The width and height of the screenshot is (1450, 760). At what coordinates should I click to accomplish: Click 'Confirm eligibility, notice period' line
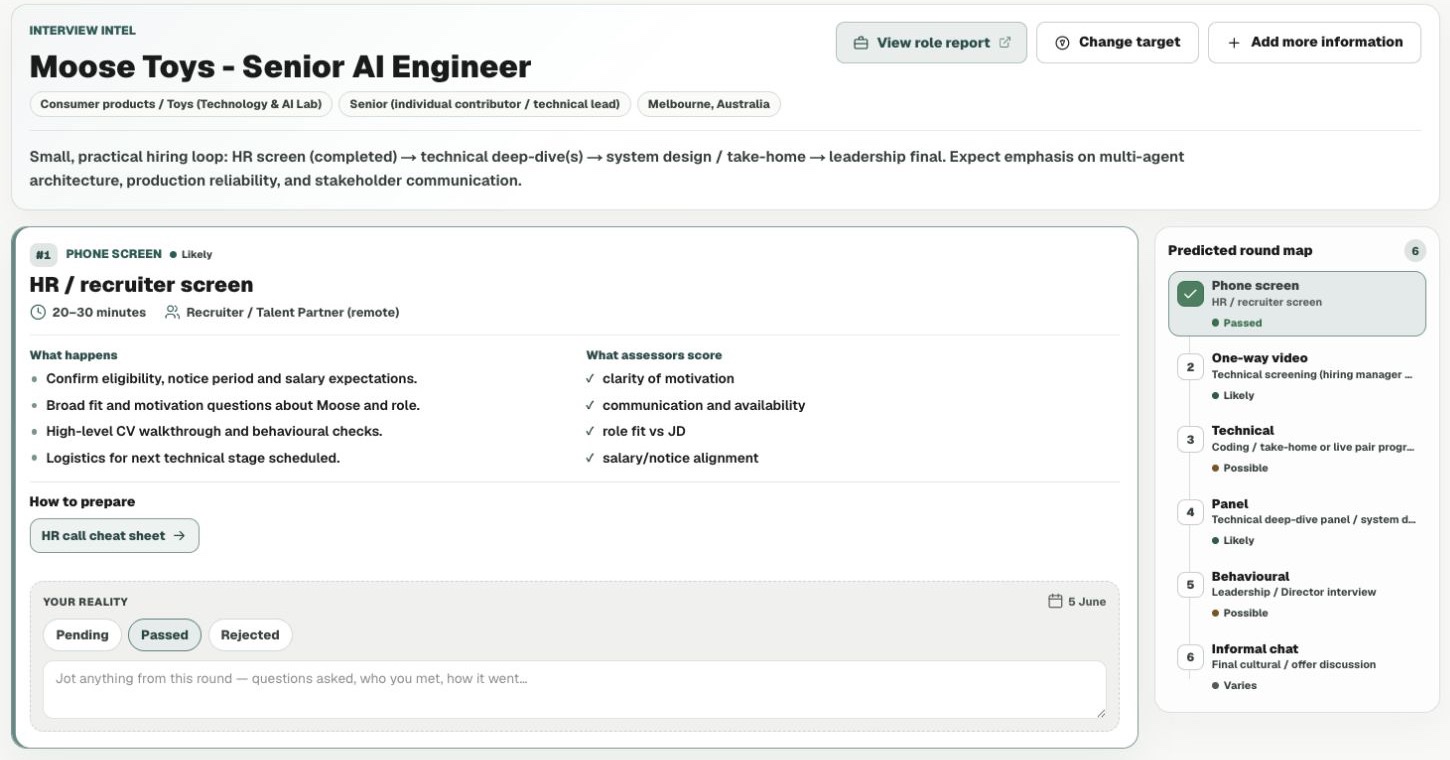point(231,379)
